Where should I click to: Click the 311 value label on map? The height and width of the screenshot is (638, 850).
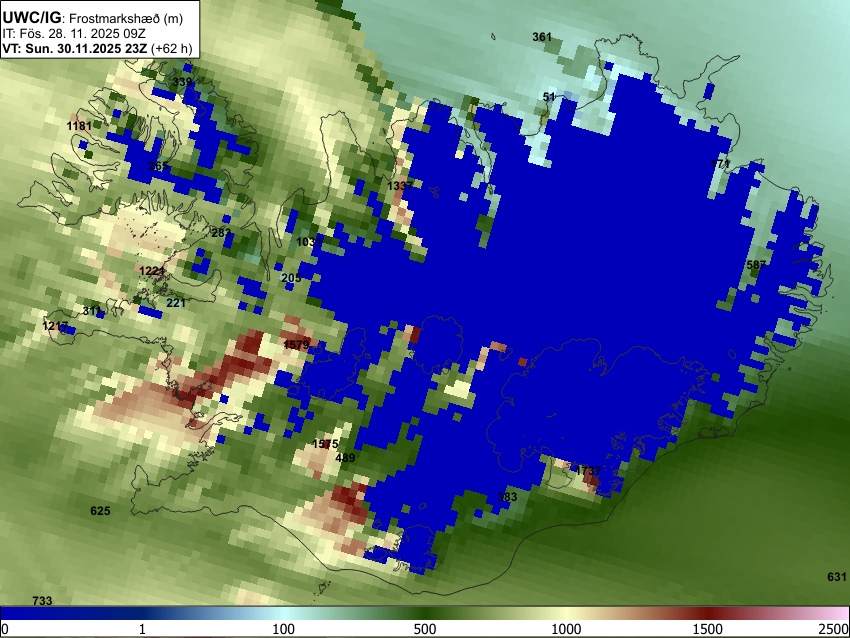[92, 311]
